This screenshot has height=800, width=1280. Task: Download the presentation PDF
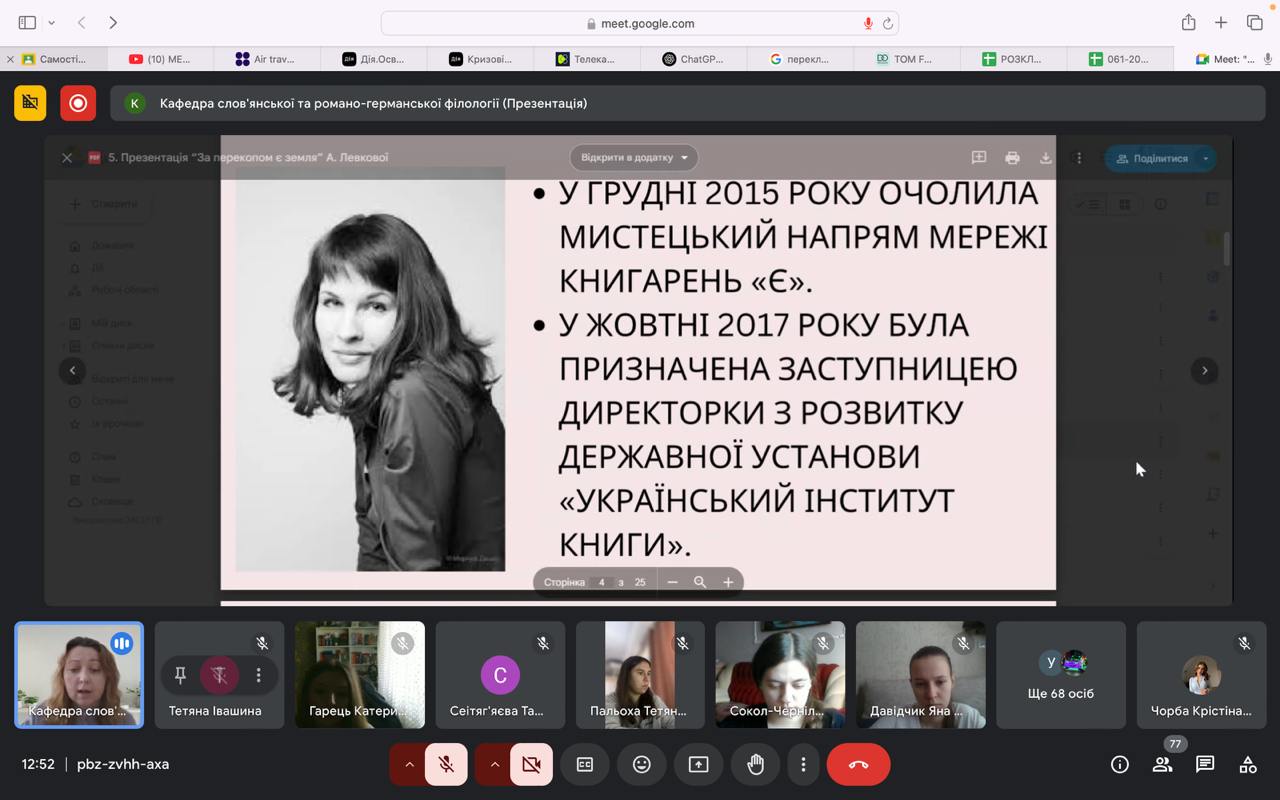(x=1045, y=158)
